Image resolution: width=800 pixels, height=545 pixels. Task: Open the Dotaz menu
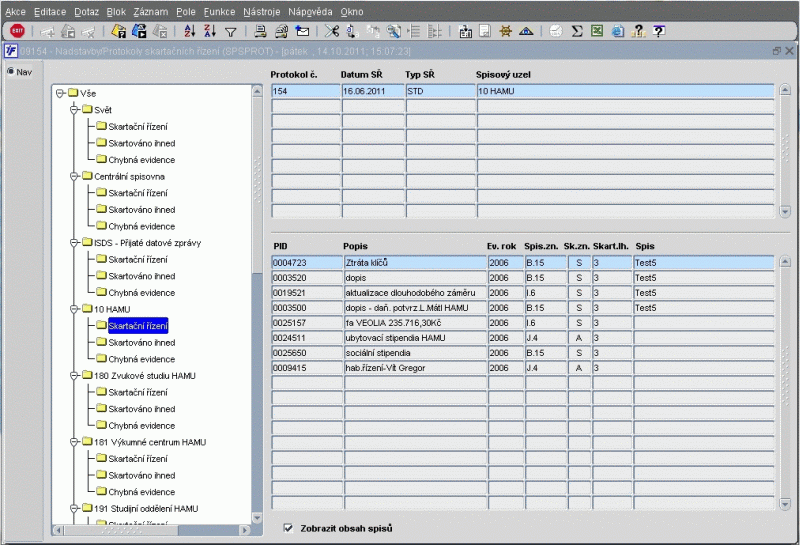(x=87, y=12)
